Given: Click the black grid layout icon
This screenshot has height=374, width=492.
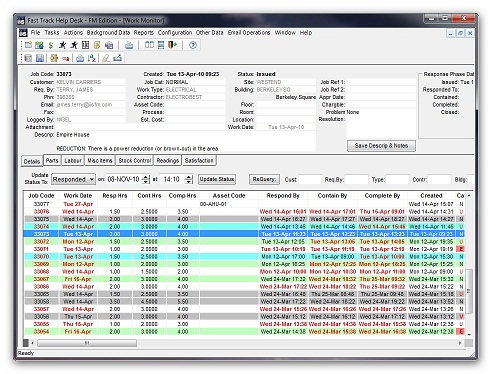Looking at the screenshot, I should click(x=85, y=45).
